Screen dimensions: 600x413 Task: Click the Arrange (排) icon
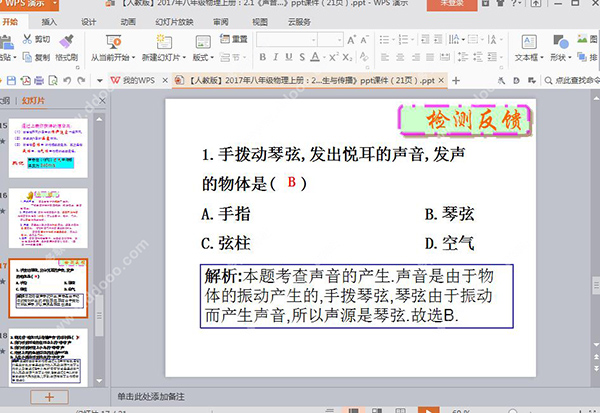click(582, 57)
